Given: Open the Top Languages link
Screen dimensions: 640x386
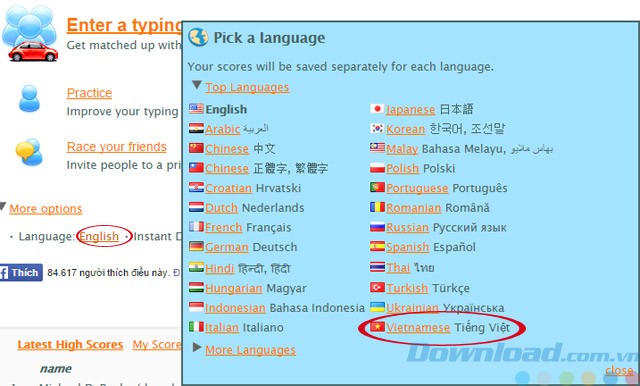Looking at the screenshot, I should pos(247,87).
